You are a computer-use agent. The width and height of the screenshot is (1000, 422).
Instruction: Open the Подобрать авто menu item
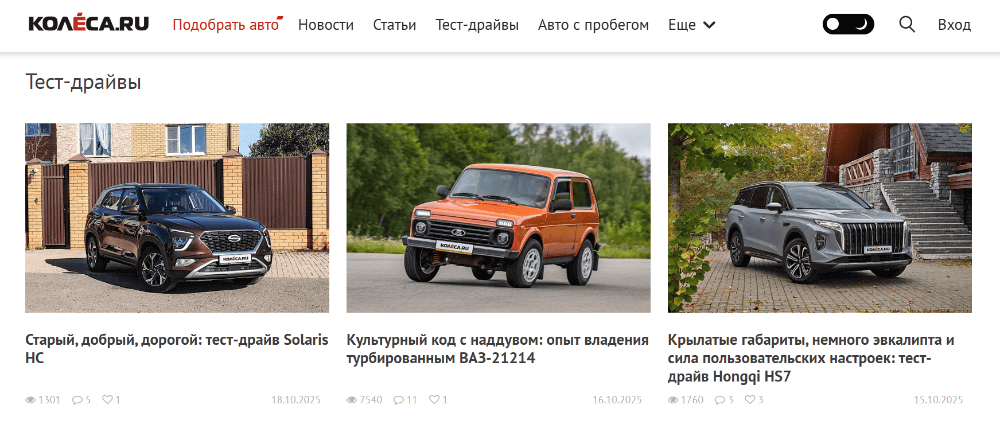pyautogui.click(x=226, y=25)
